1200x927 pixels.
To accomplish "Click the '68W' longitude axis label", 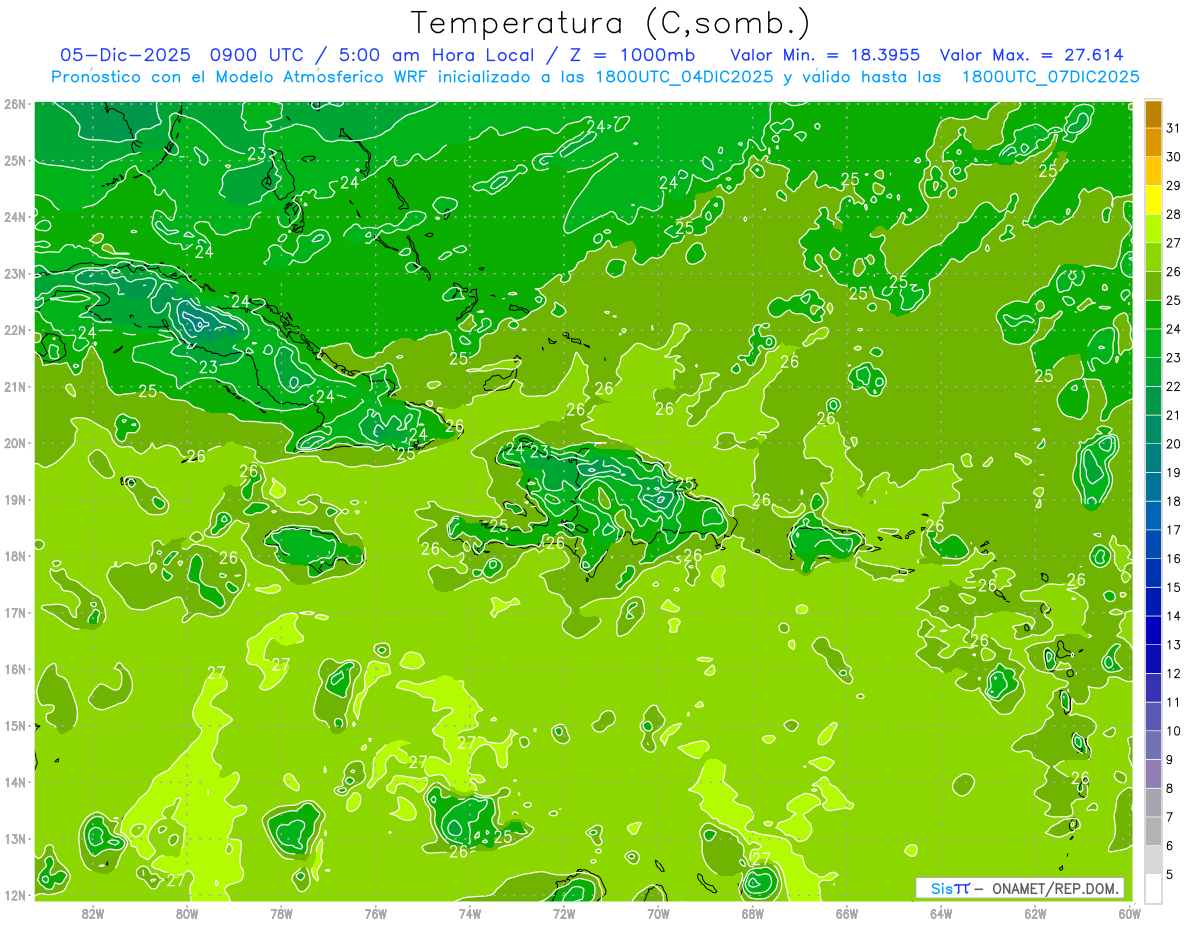I will [752, 913].
